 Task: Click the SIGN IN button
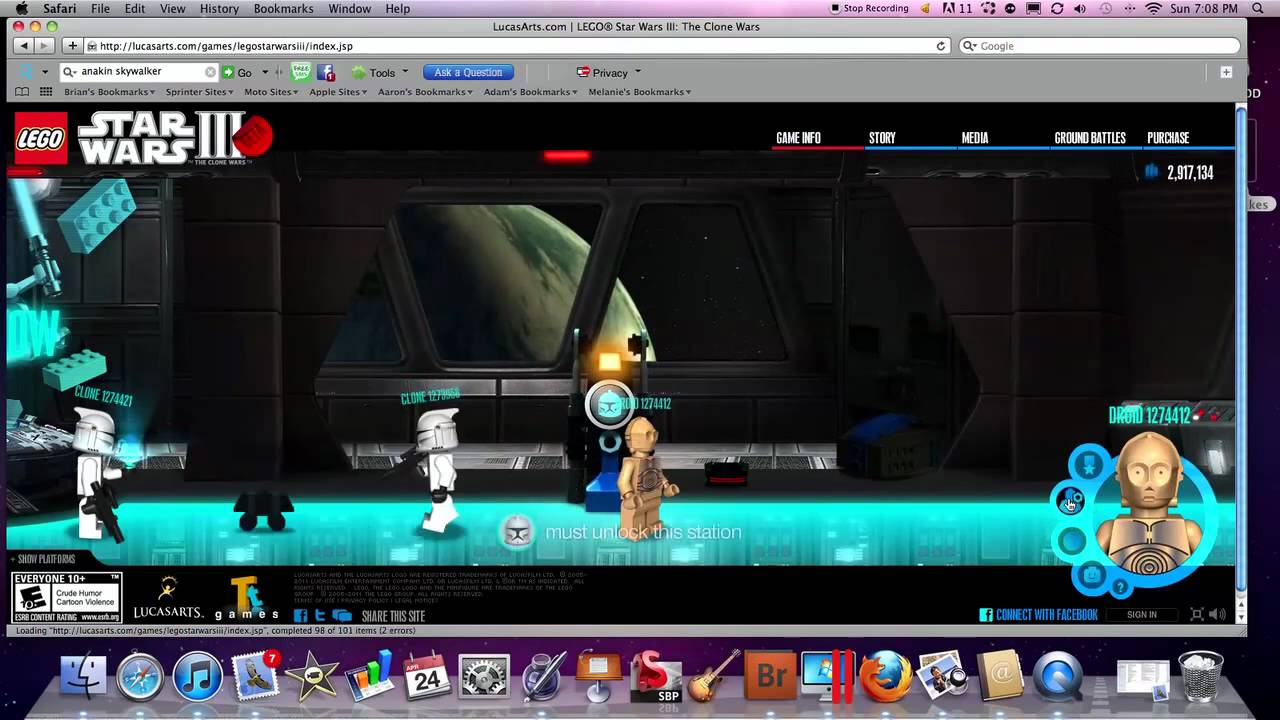coord(1142,615)
